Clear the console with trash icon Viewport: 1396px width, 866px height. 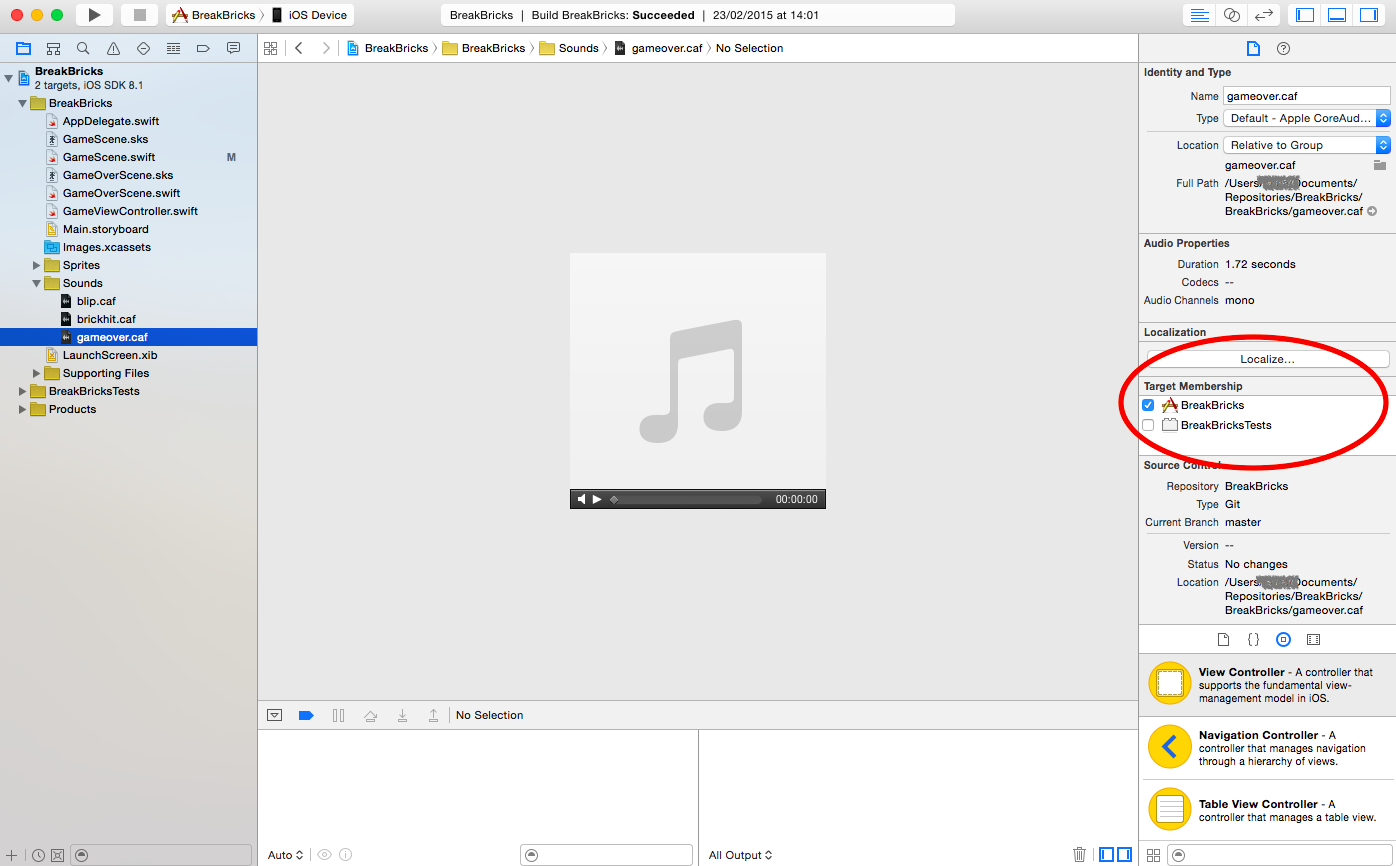[x=1079, y=854]
